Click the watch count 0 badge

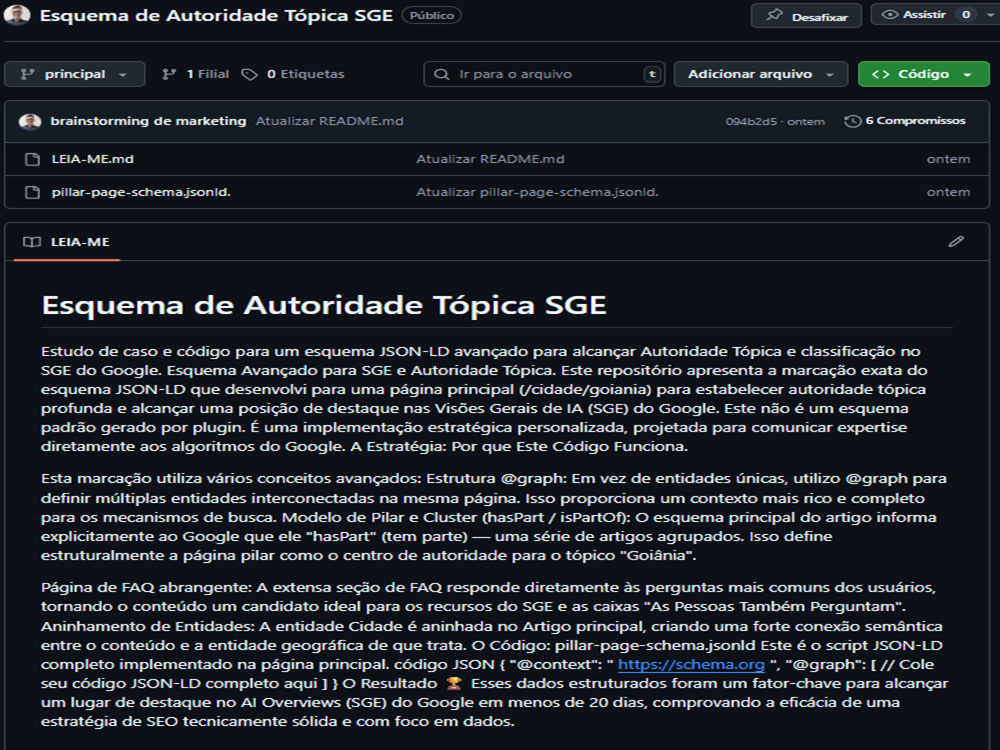click(966, 14)
